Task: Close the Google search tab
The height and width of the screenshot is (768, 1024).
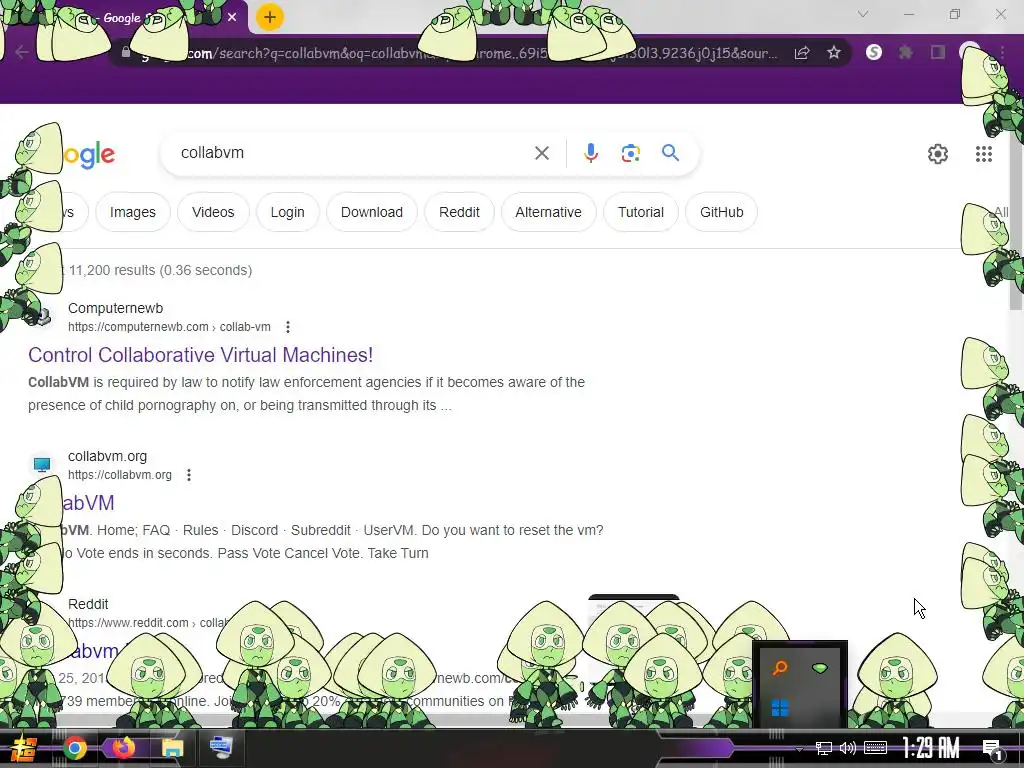Action: (x=232, y=17)
